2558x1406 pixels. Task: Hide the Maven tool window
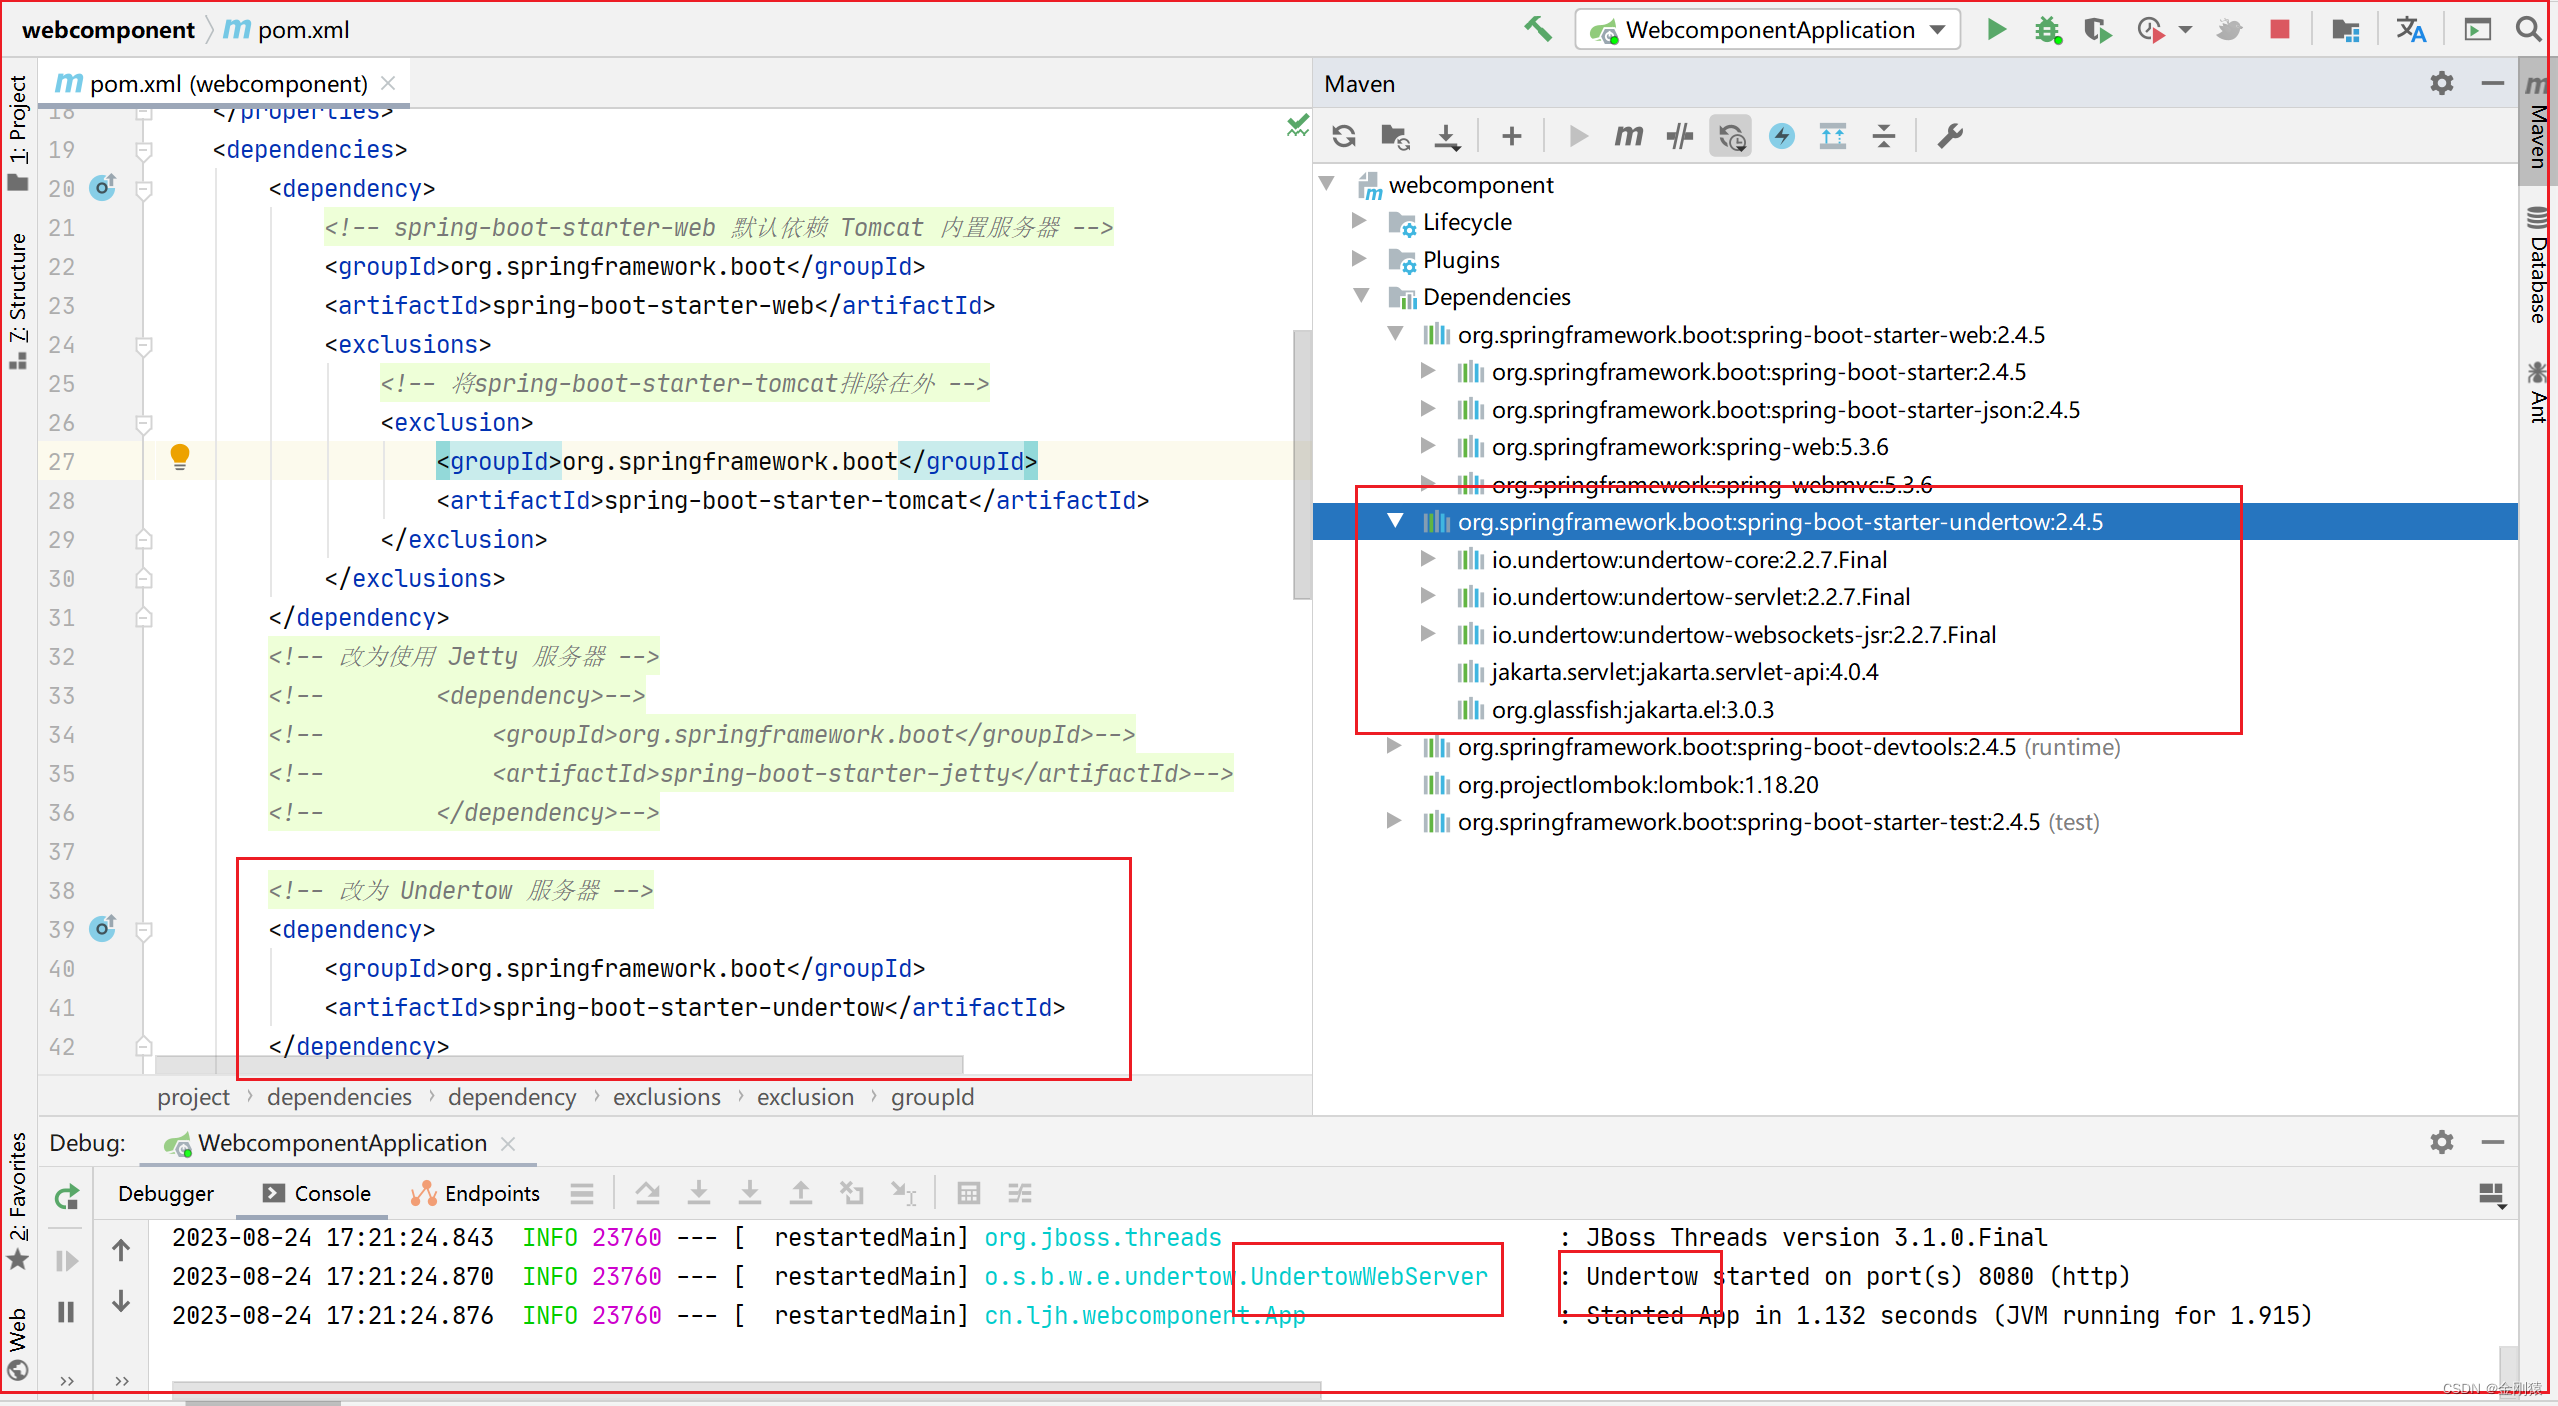pos(2493,83)
